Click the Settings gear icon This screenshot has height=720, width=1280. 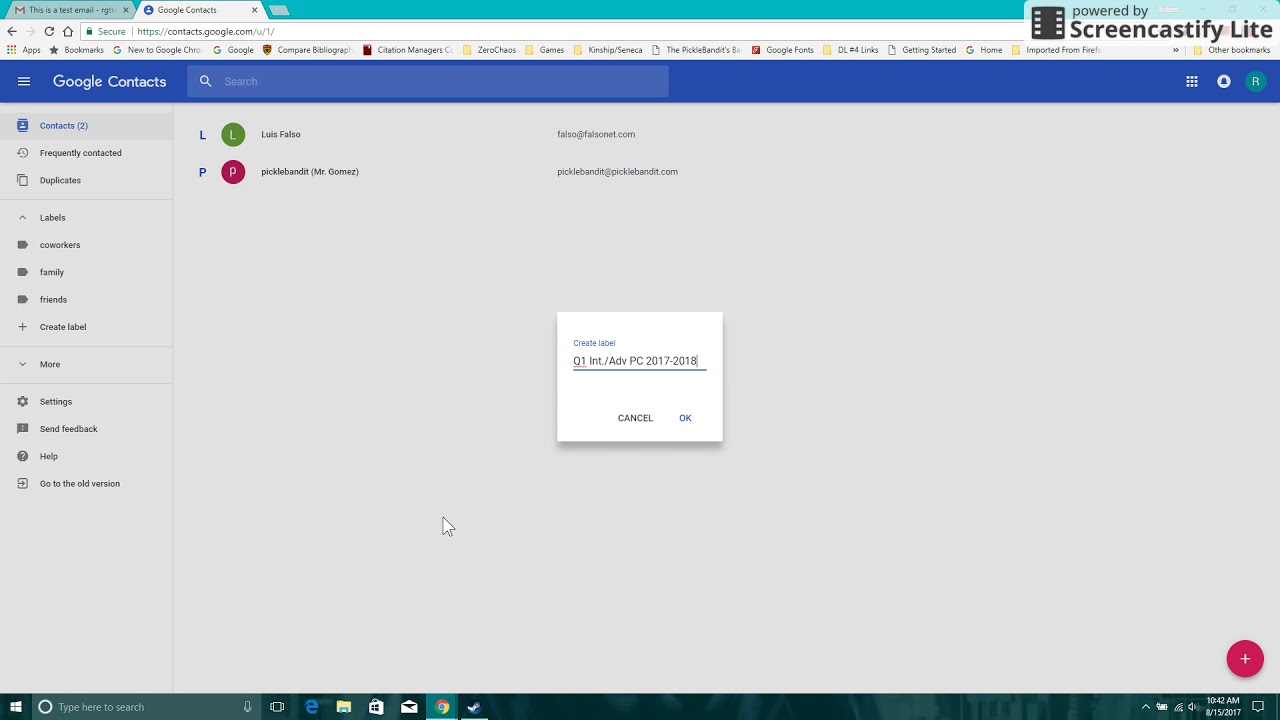tap(22, 402)
